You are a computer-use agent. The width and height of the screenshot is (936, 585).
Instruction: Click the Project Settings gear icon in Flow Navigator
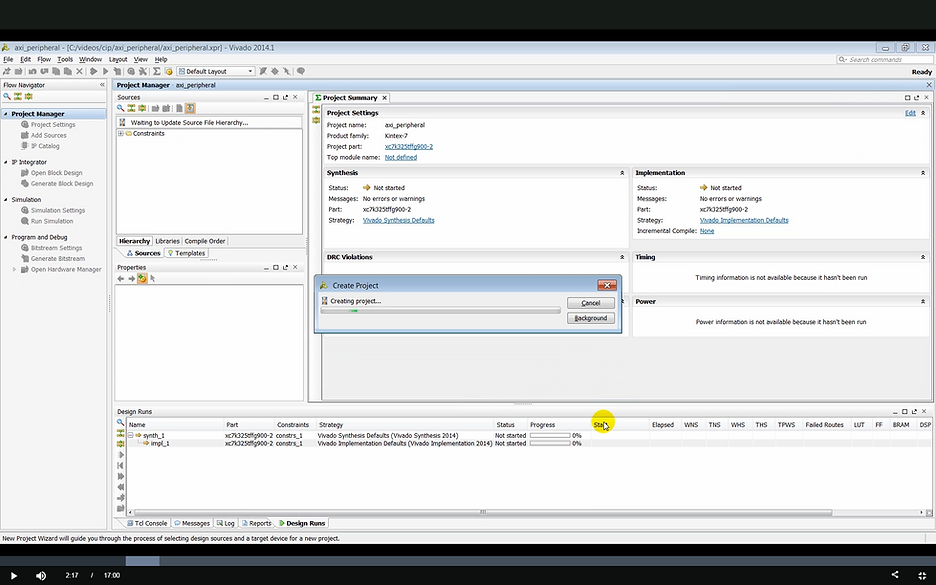pyautogui.click(x=25, y=125)
